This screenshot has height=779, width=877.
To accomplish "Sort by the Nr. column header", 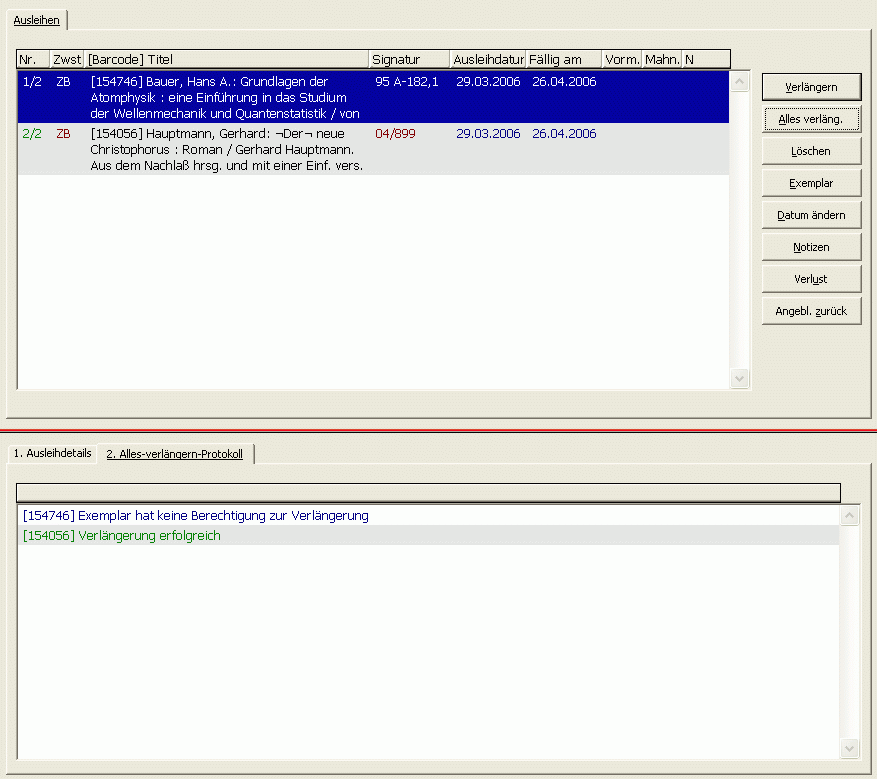I will pos(33,59).
